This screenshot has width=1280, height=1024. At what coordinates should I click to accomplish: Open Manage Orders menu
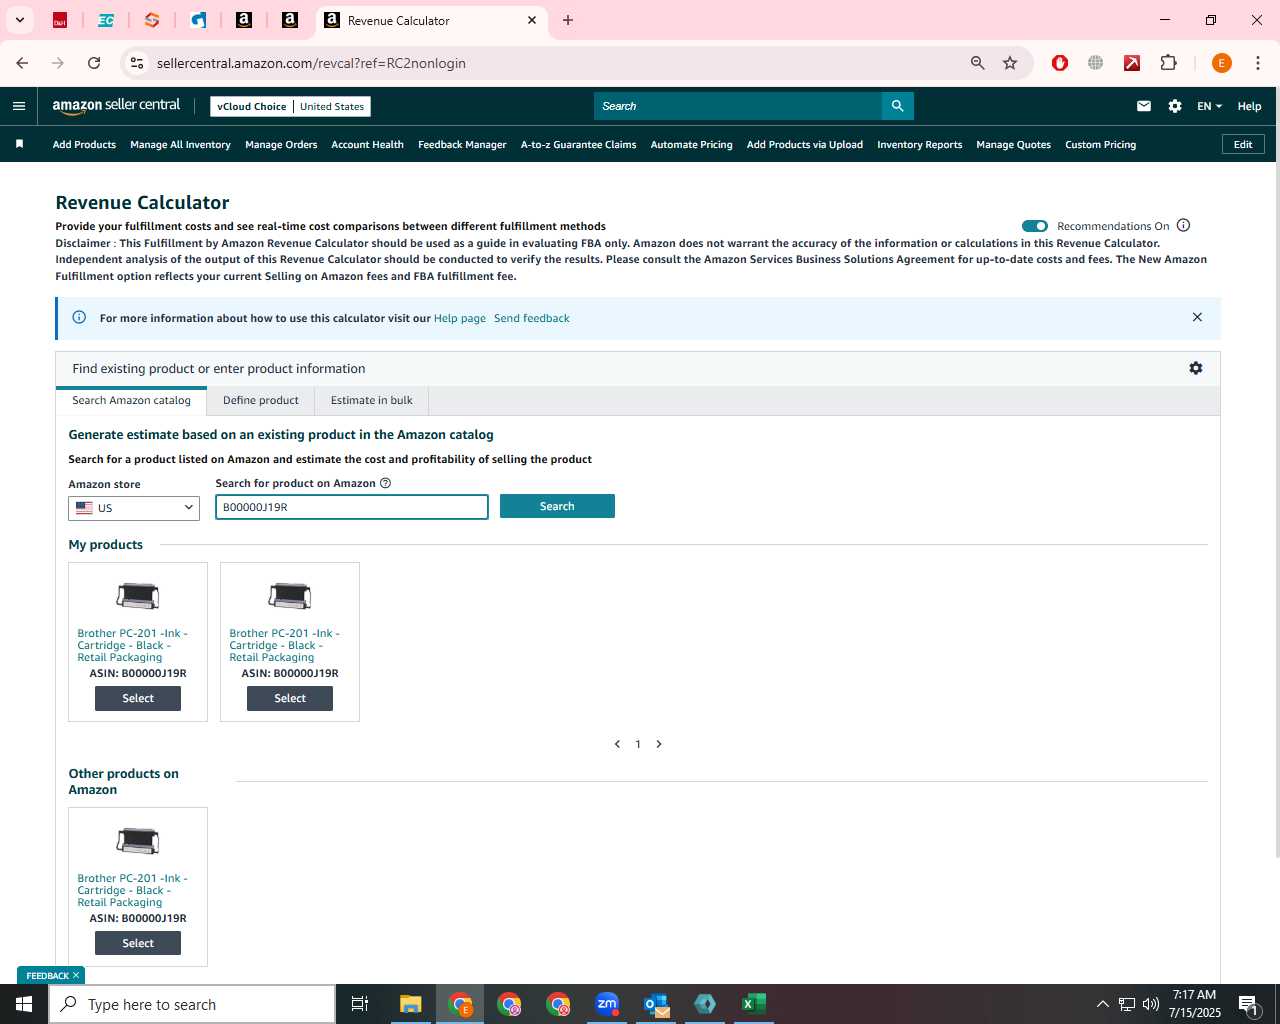pos(281,144)
